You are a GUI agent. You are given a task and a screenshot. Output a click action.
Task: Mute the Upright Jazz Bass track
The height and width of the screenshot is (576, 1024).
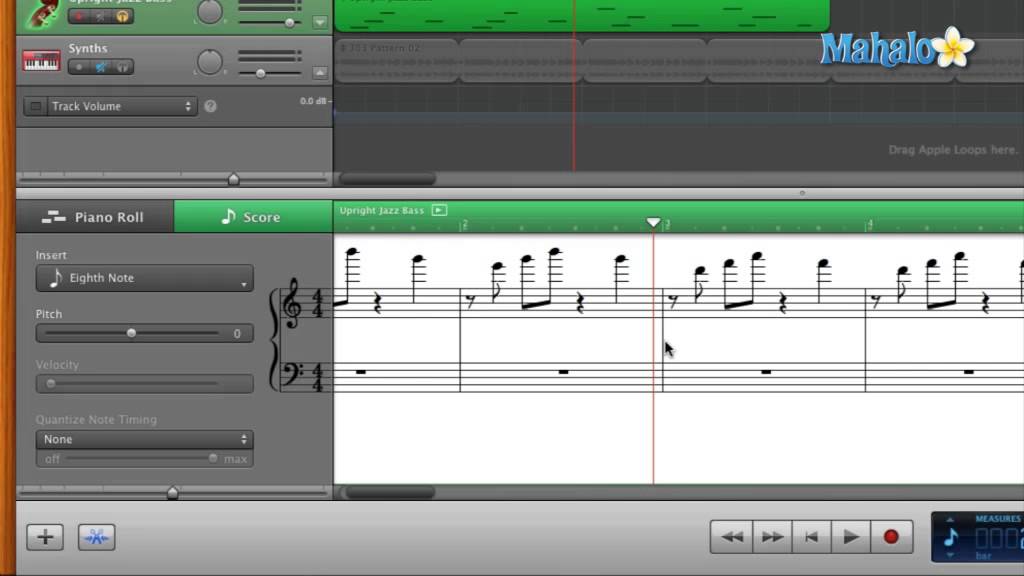pyautogui.click(x=101, y=16)
